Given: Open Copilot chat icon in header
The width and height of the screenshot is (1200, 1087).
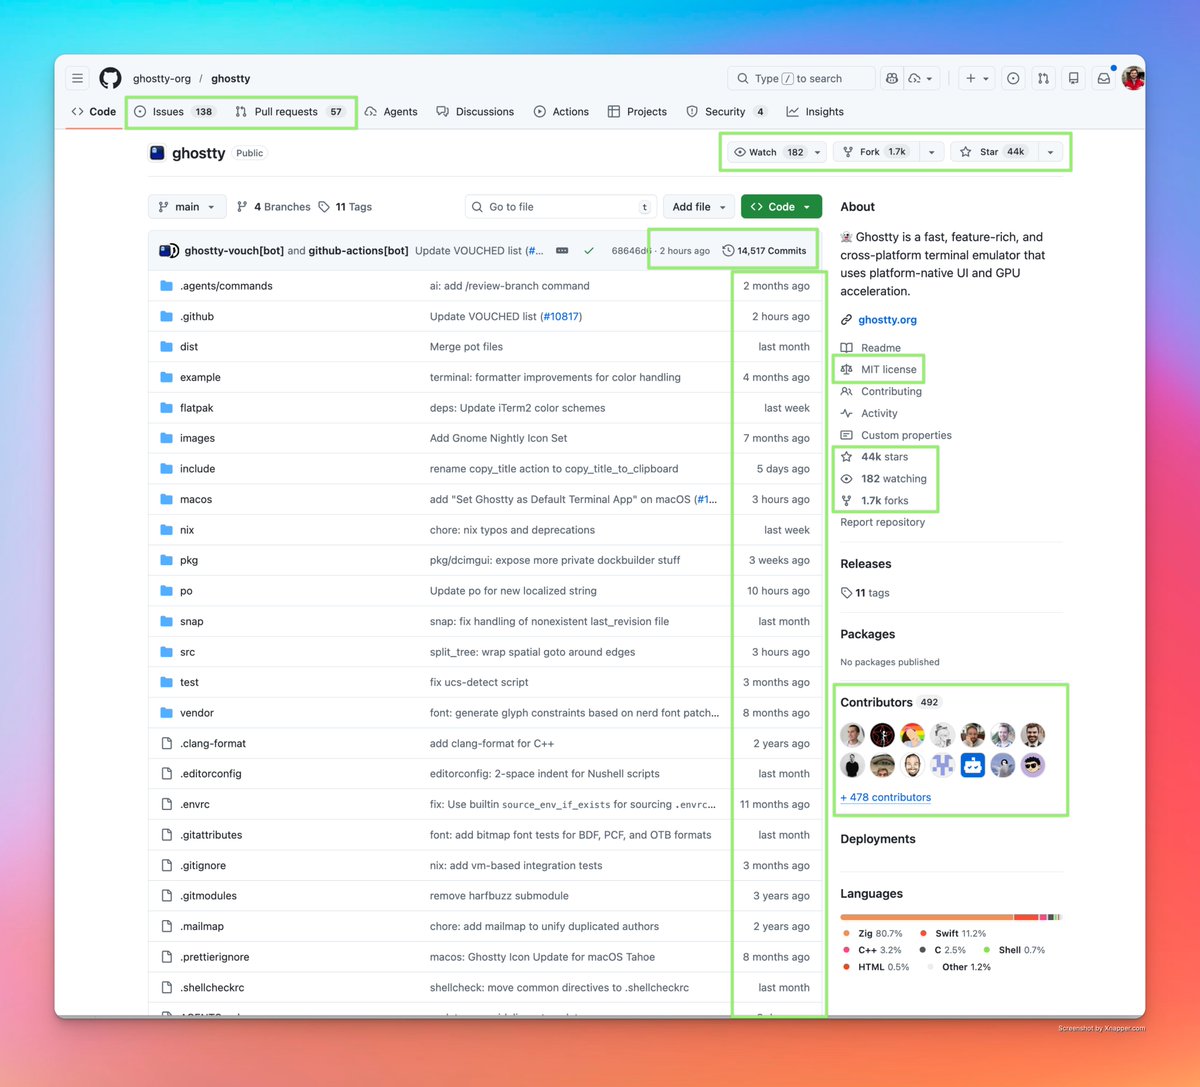Looking at the screenshot, I should coord(890,78).
